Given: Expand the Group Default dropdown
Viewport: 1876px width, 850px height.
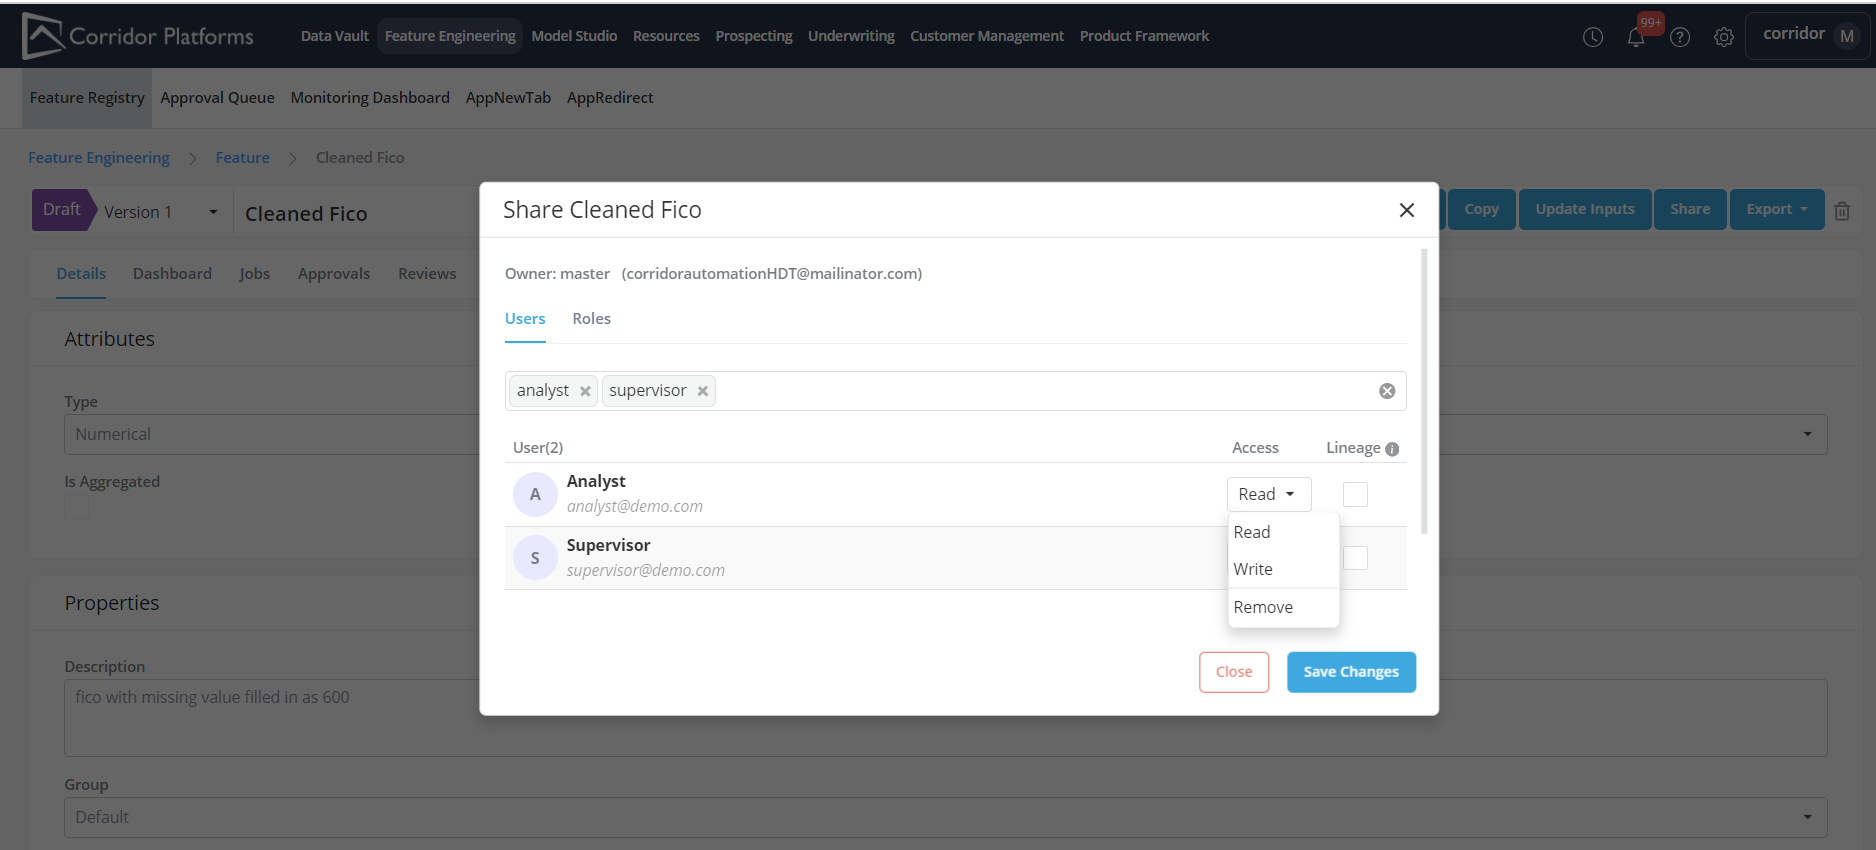Looking at the screenshot, I should pos(1806,817).
